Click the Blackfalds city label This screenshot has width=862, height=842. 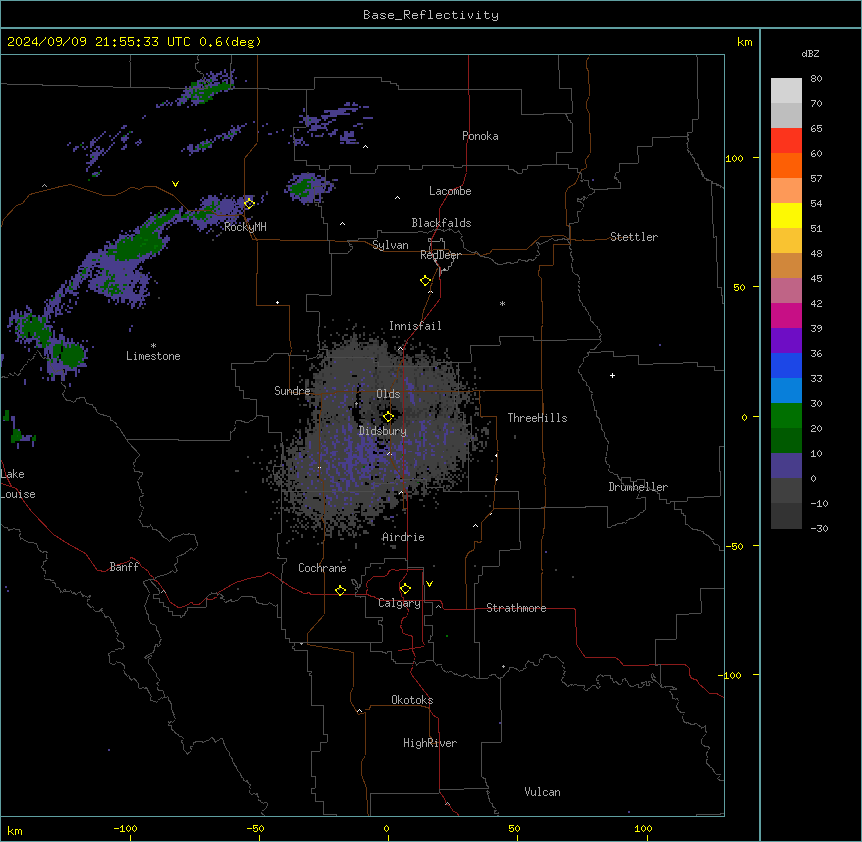[441, 223]
